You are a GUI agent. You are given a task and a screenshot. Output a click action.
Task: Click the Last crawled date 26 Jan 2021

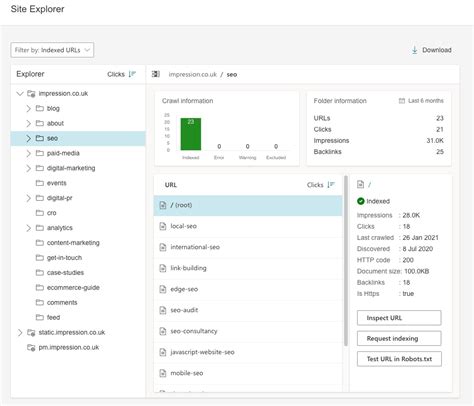coord(420,238)
